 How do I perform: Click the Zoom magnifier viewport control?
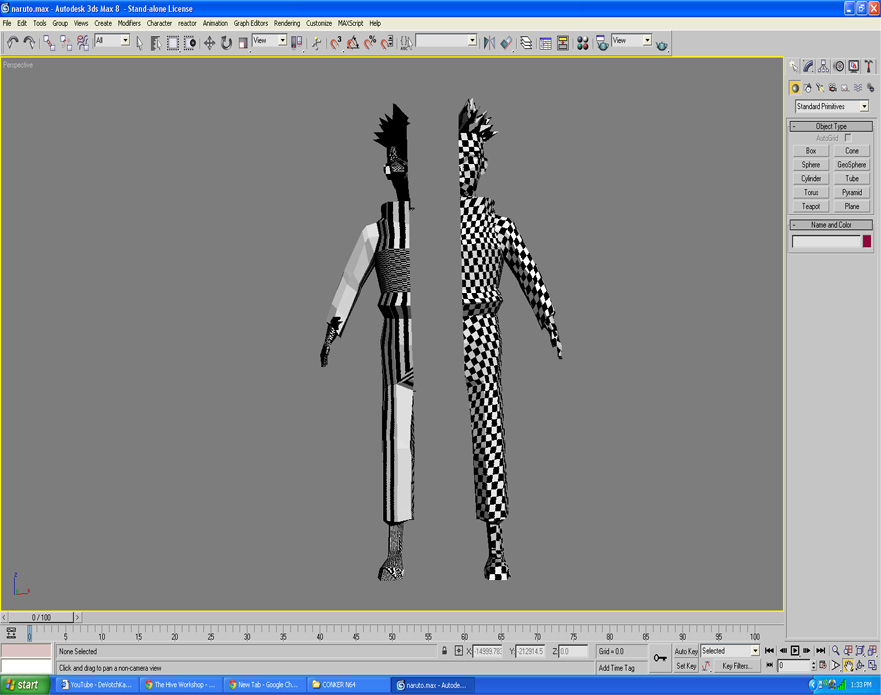pos(835,651)
